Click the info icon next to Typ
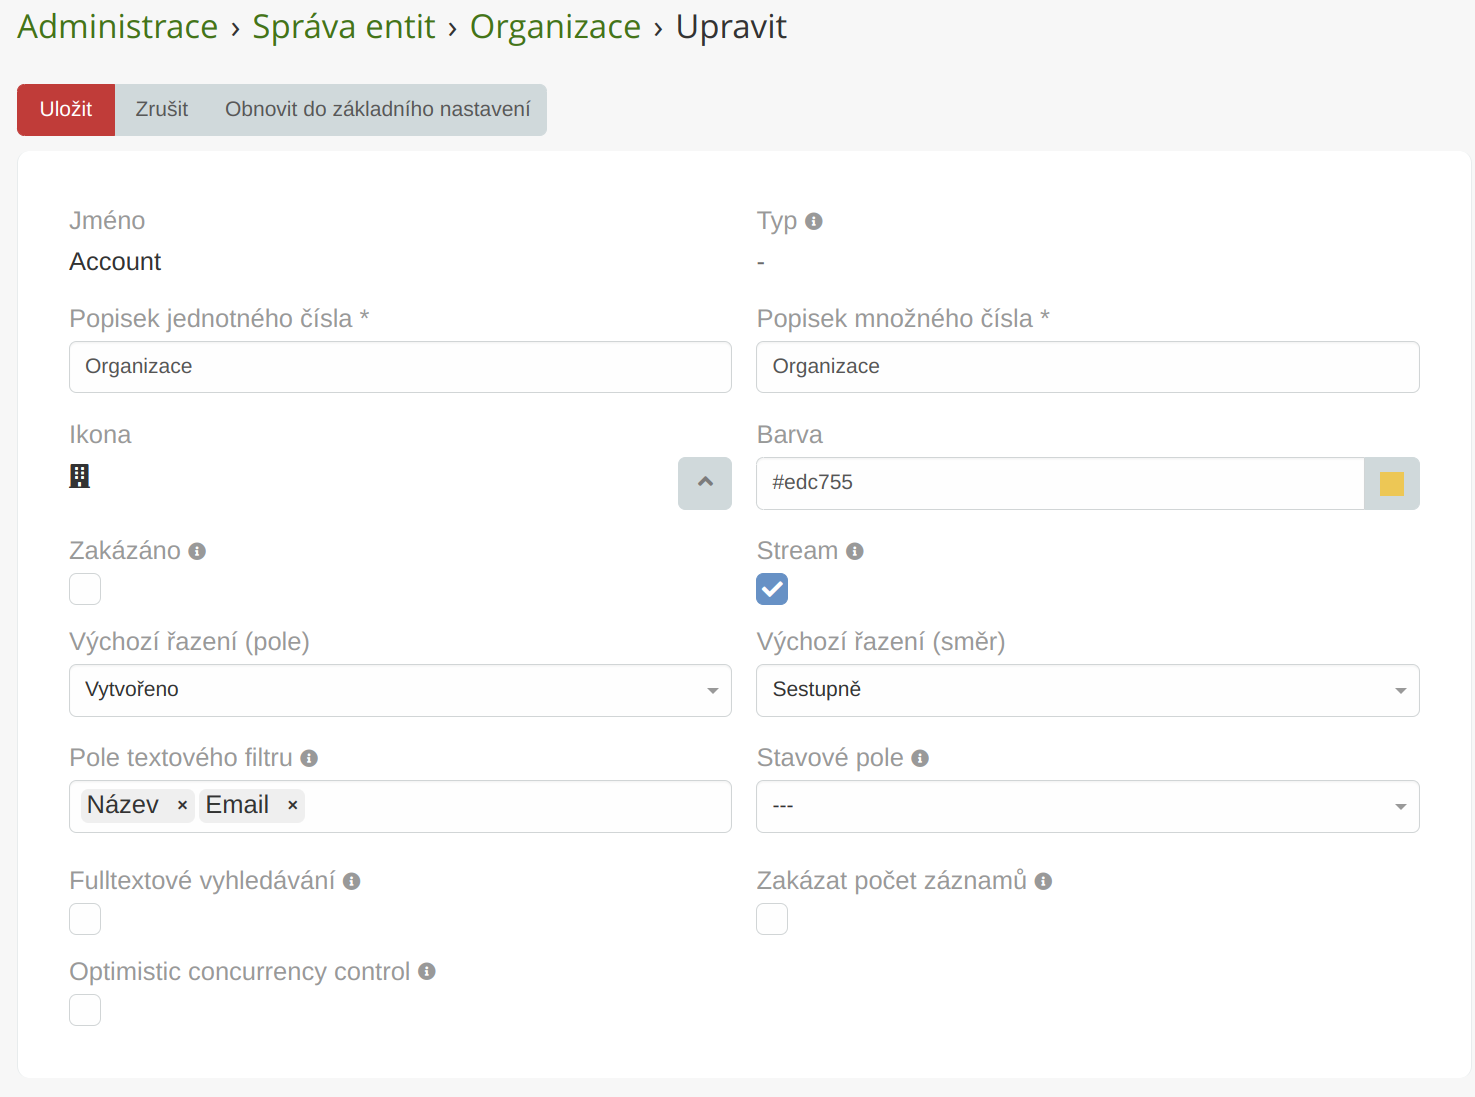The width and height of the screenshot is (1475, 1097). [x=815, y=220]
